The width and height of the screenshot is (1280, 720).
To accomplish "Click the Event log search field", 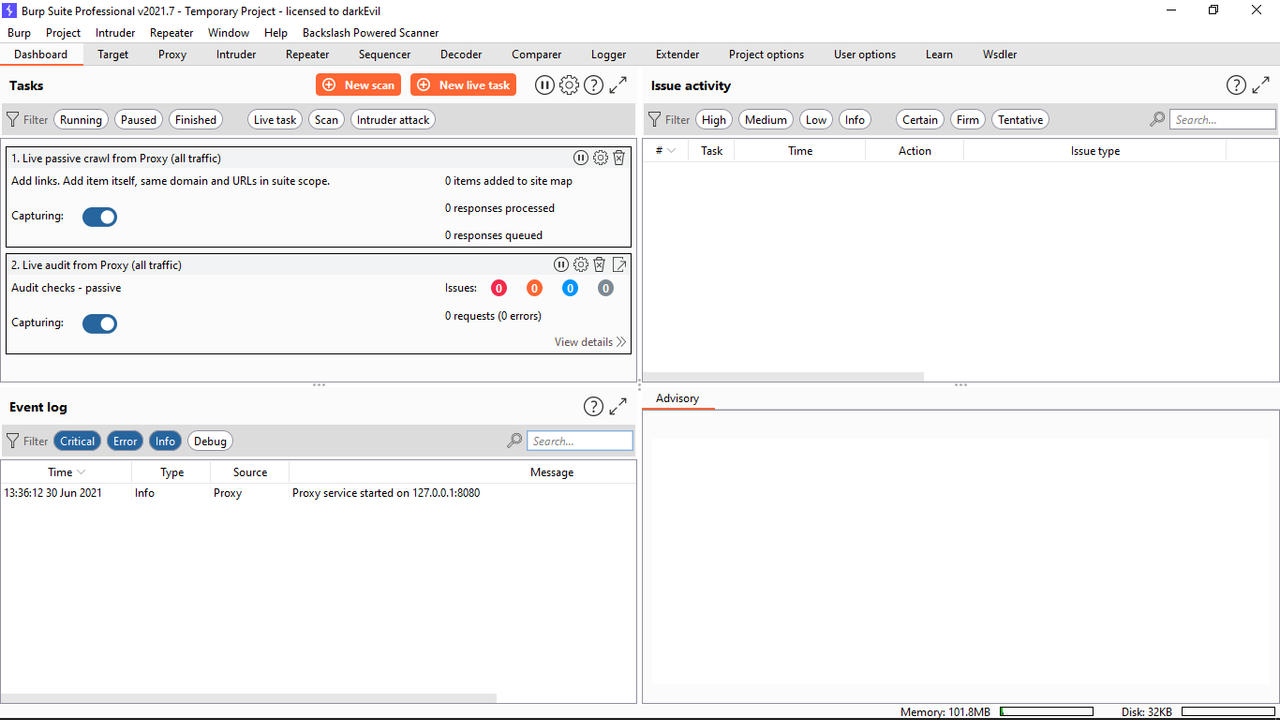I will click(580, 440).
